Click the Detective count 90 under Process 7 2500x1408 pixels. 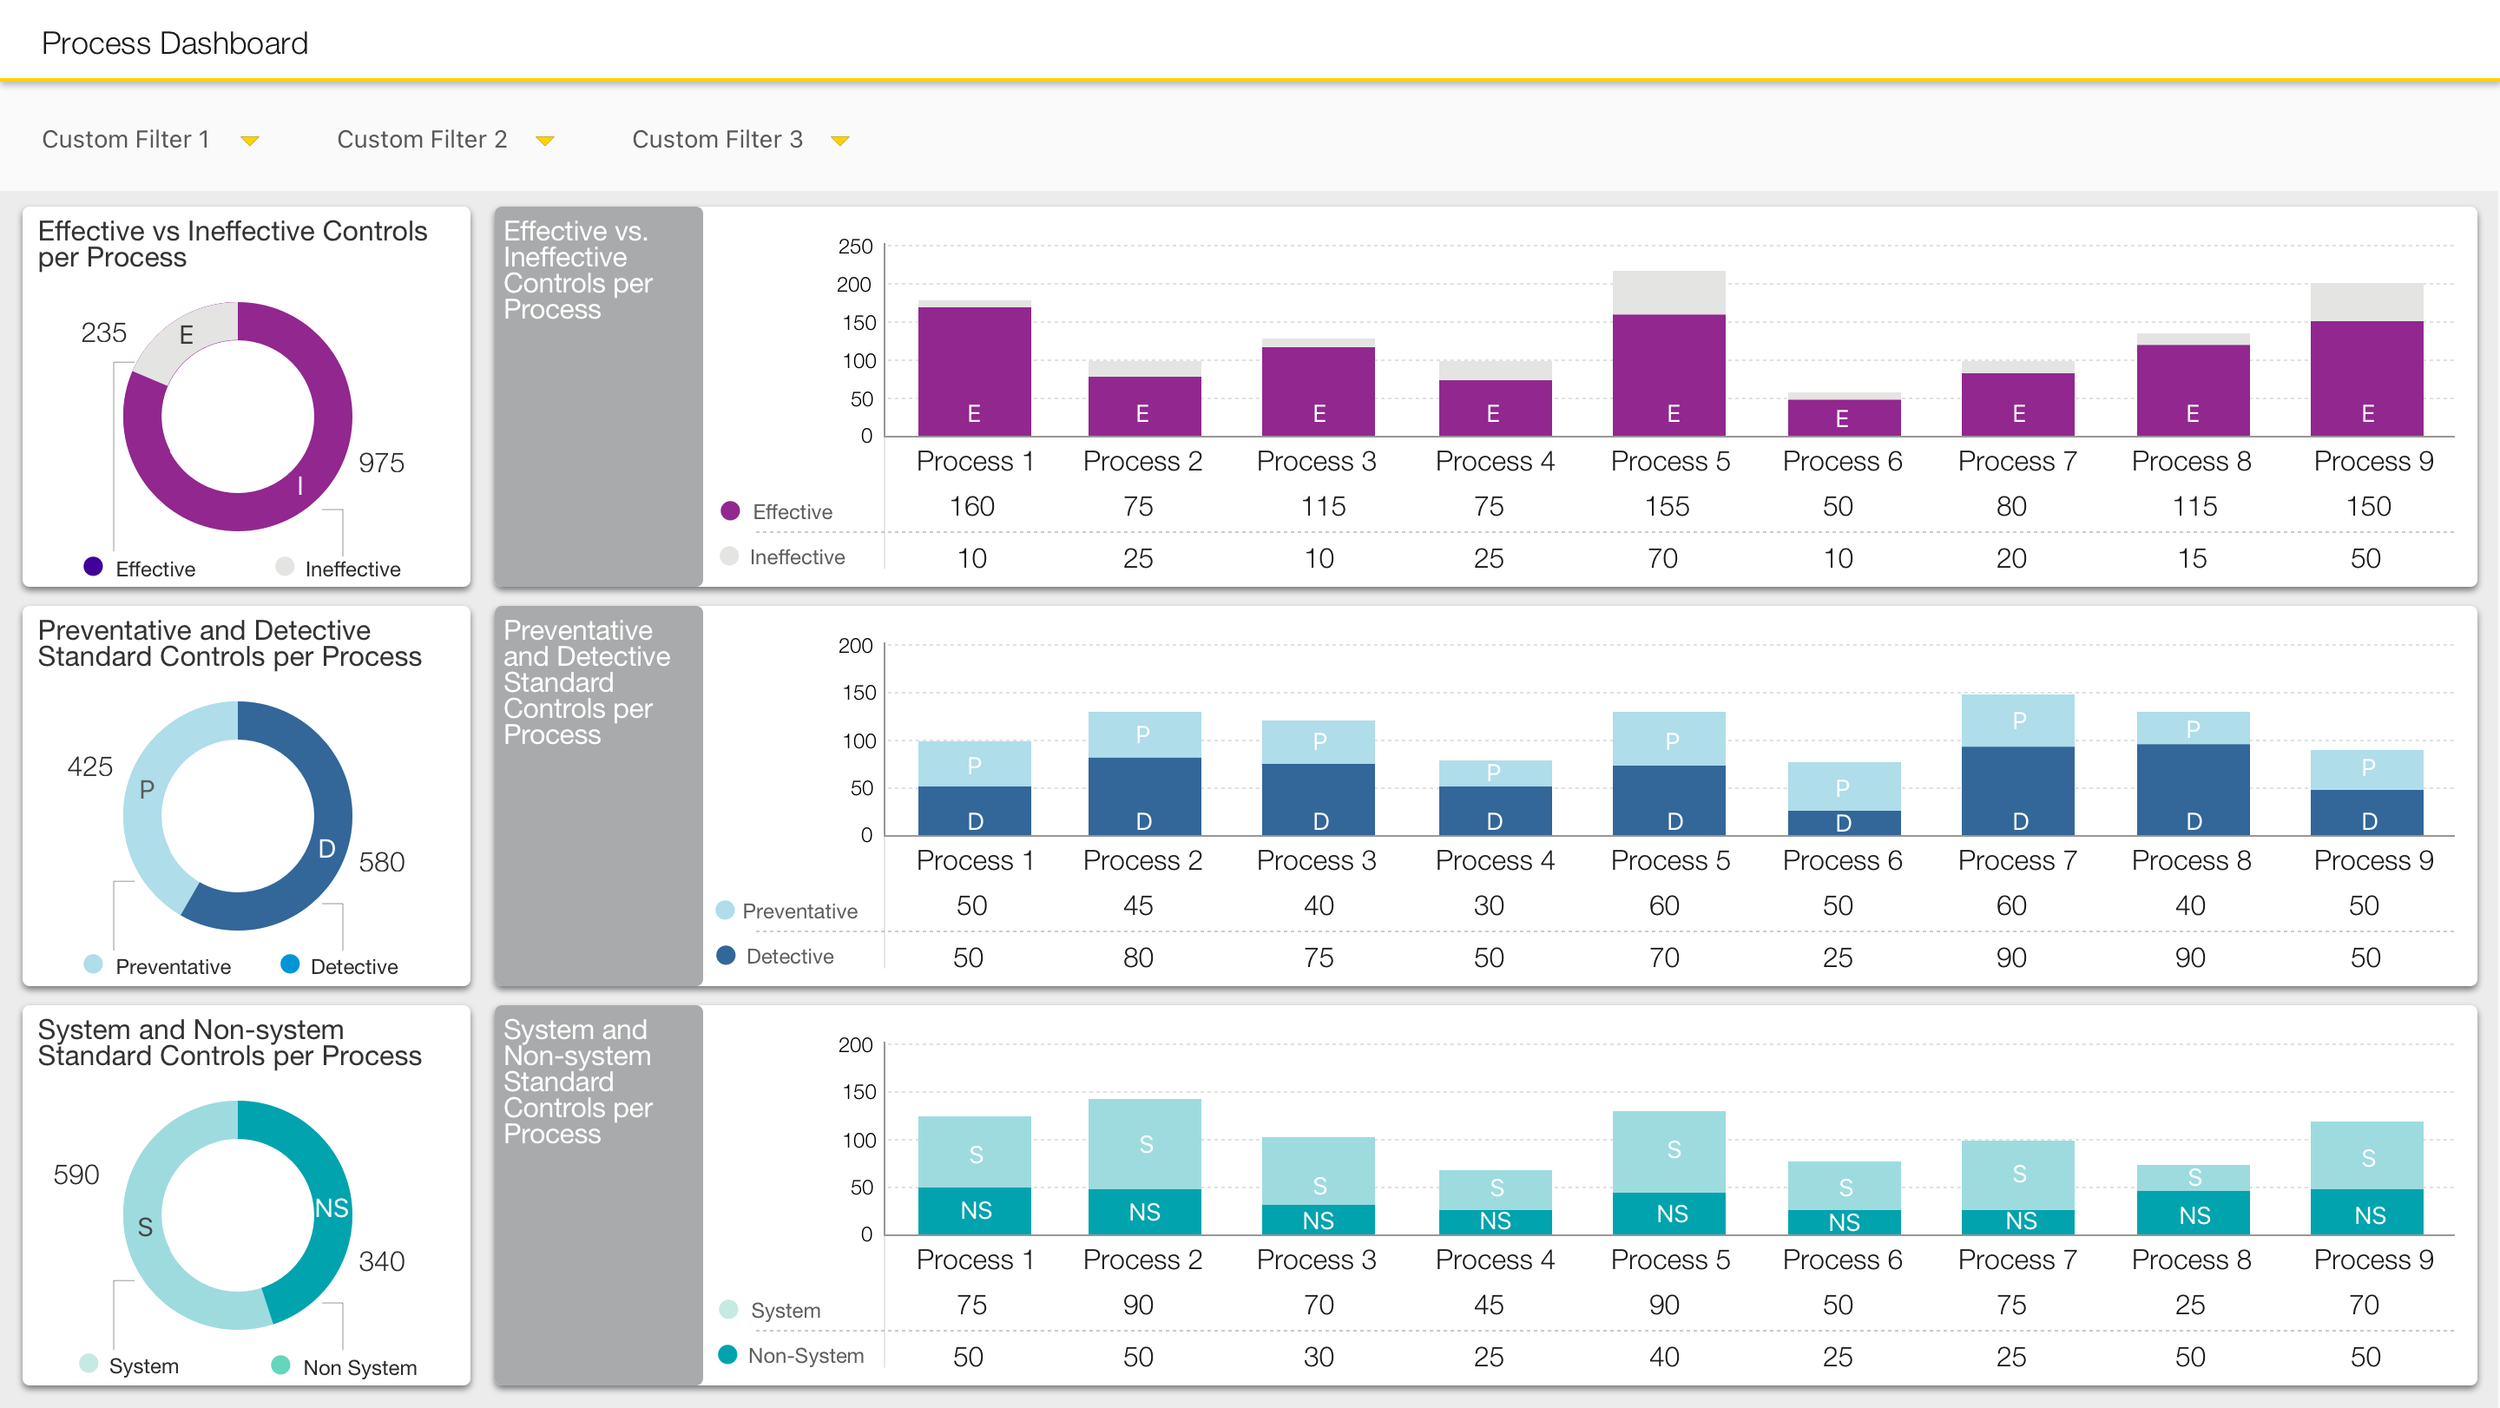pos(2013,957)
